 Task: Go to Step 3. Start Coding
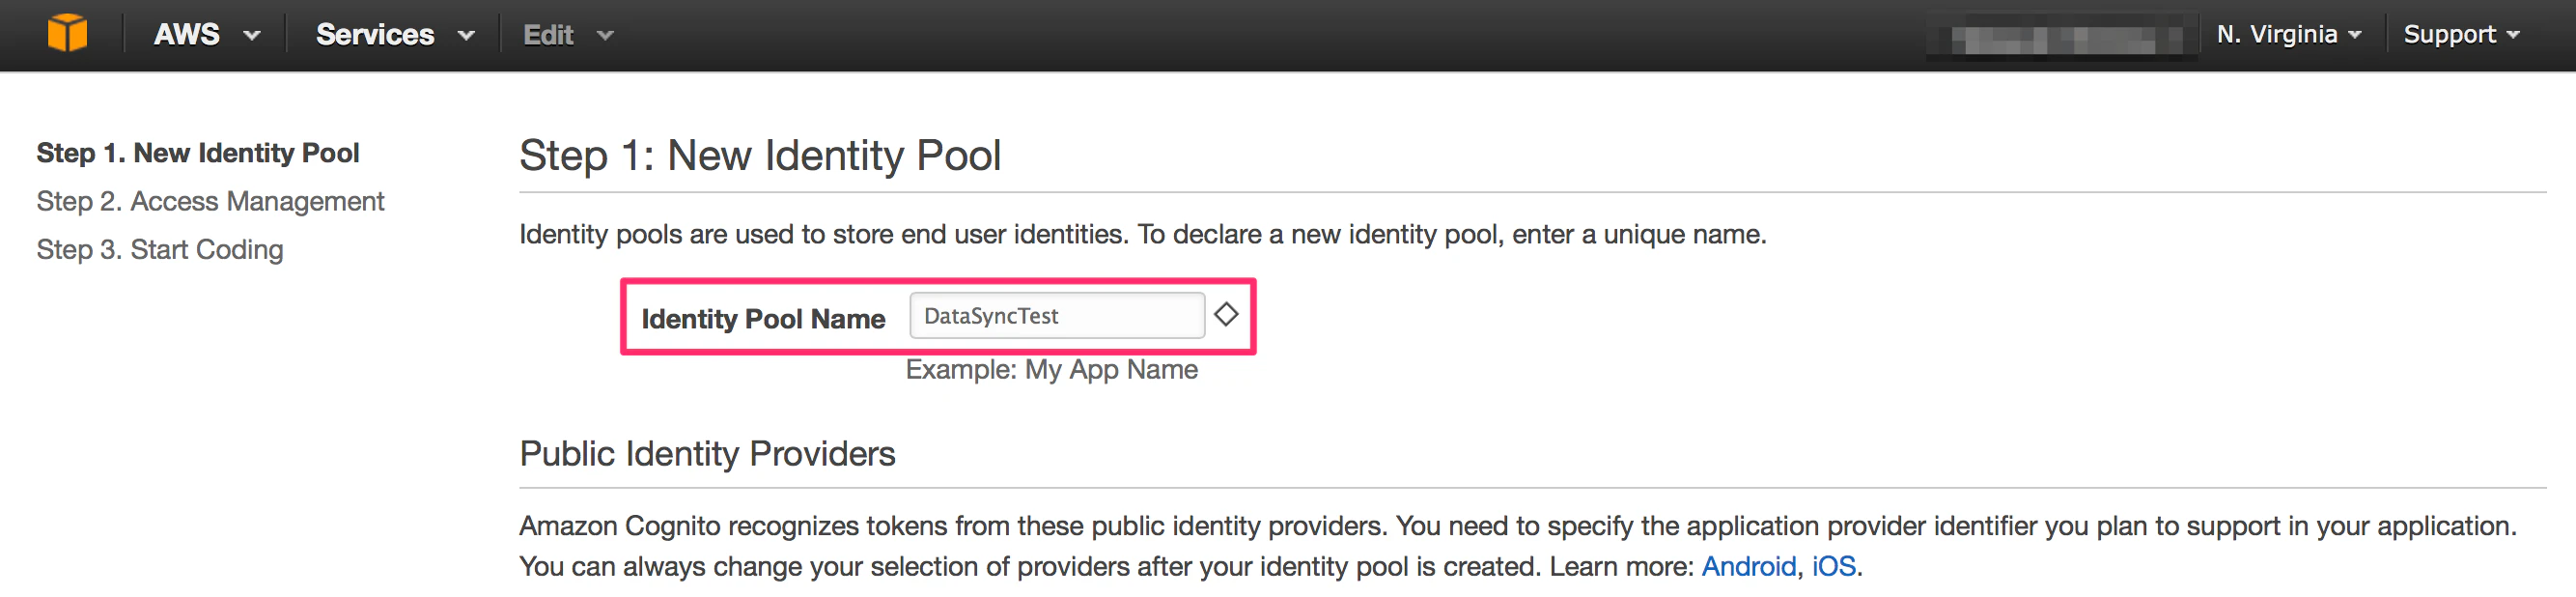[160, 249]
